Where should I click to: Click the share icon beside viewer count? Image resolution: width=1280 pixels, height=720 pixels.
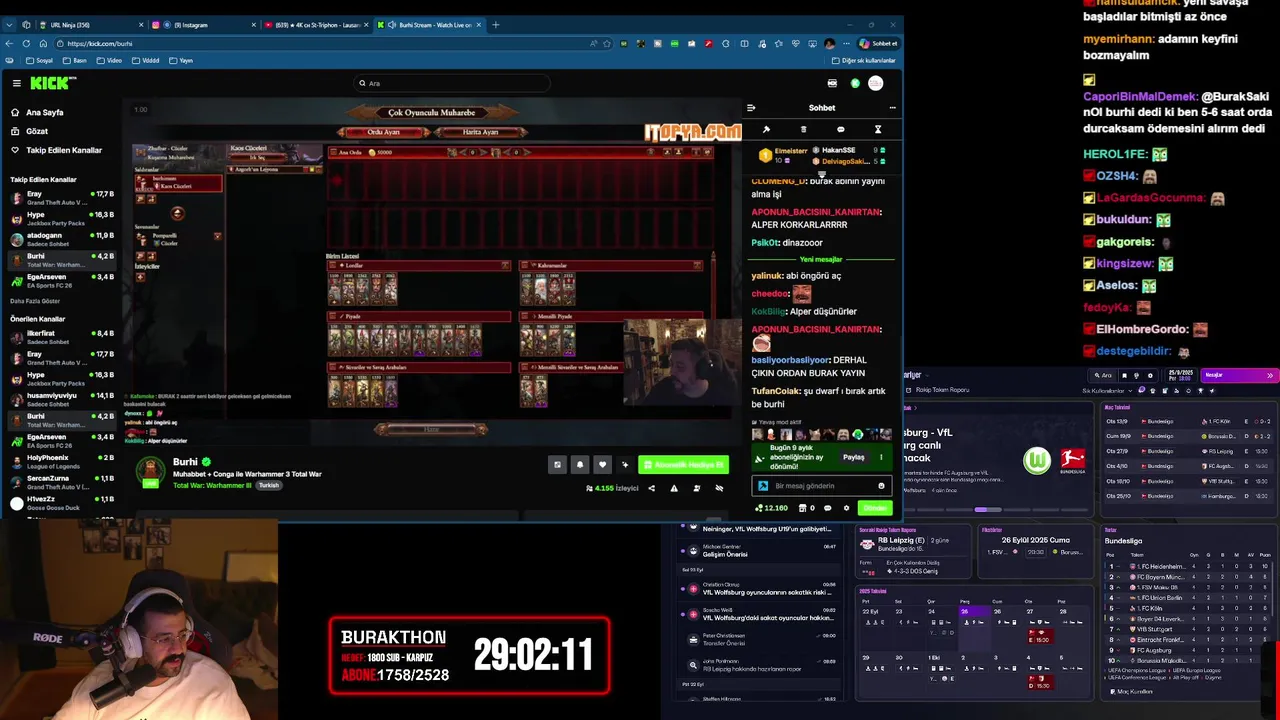tap(651, 488)
